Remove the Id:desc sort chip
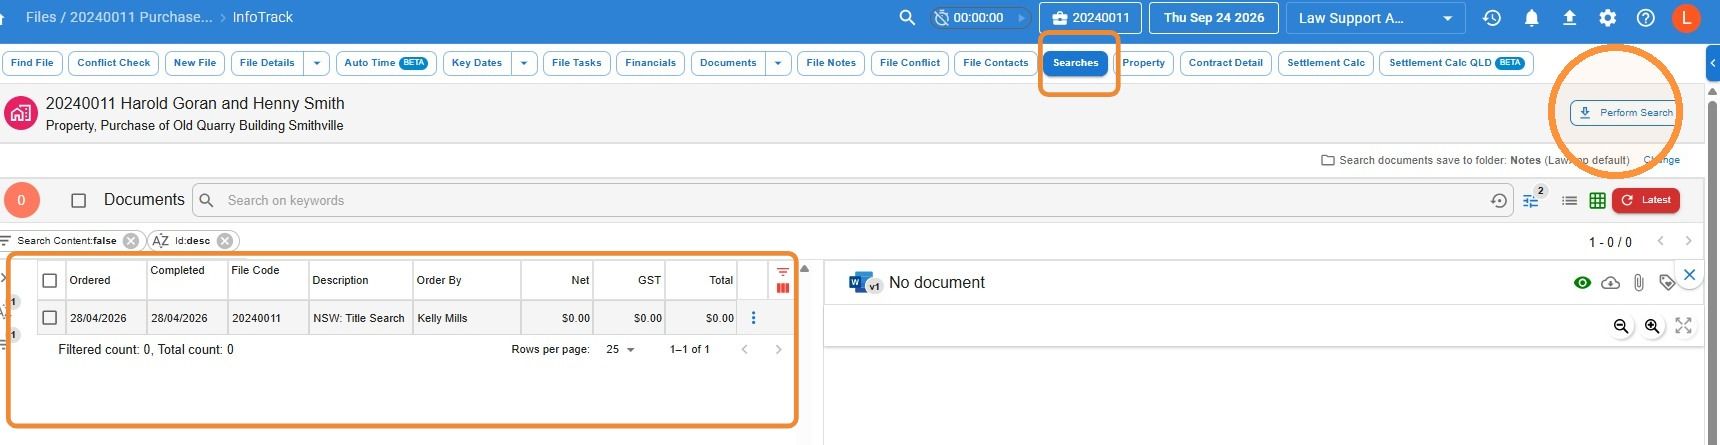 click(x=225, y=241)
